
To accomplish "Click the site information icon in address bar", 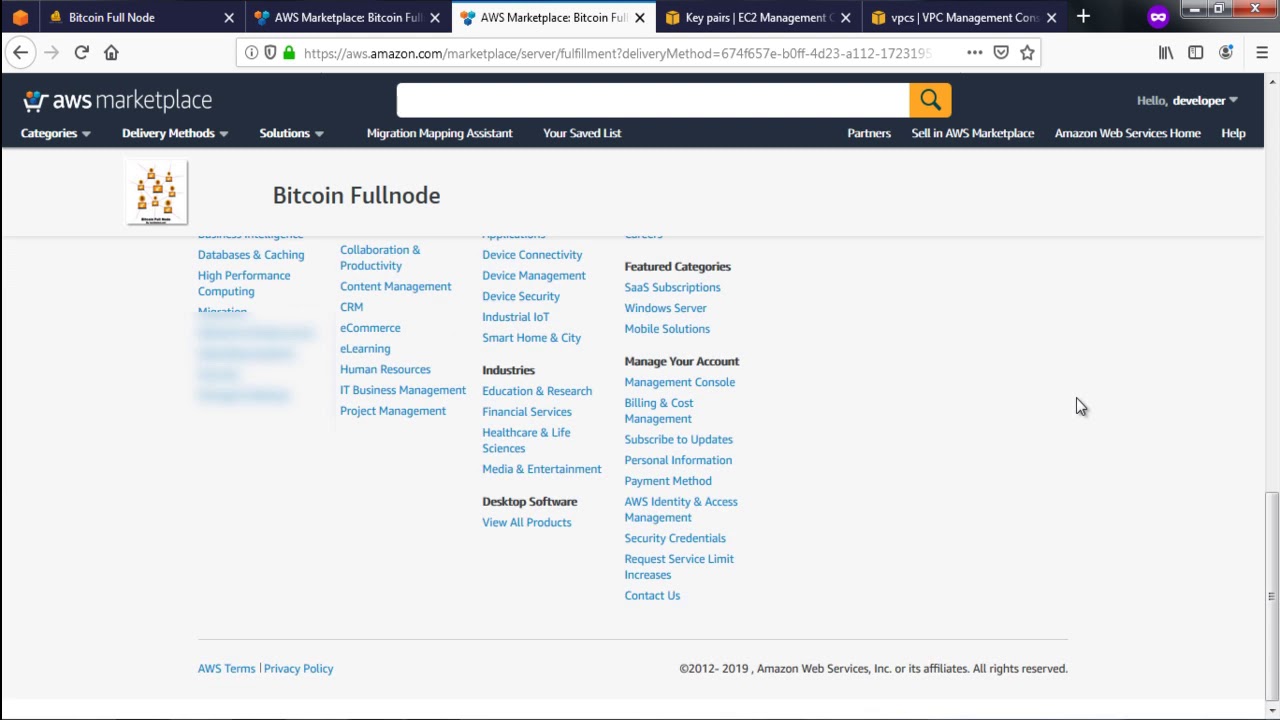I will click(x=251, y=53).
